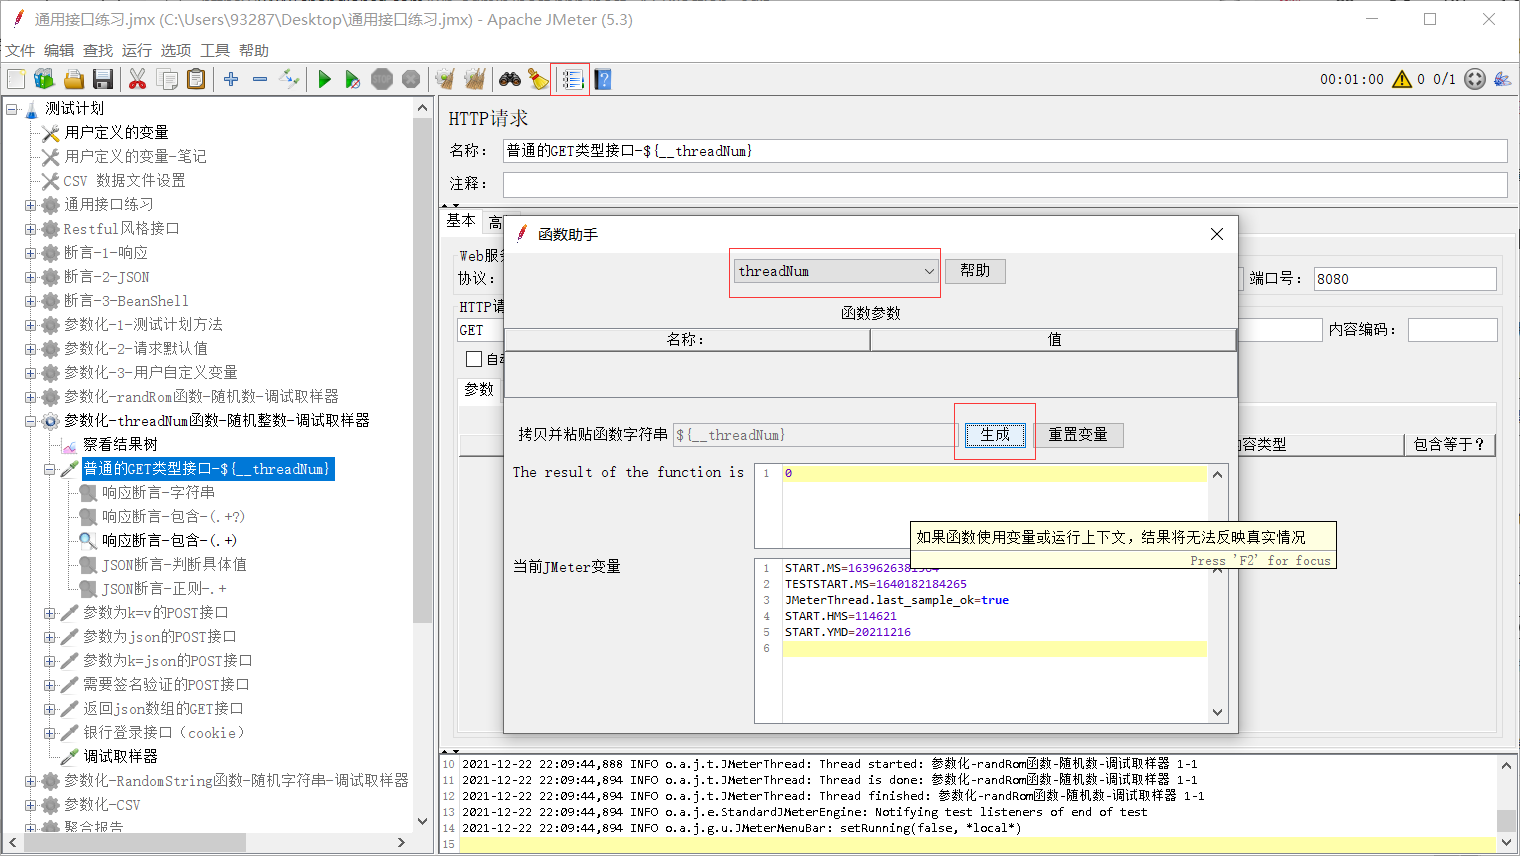
Task: Click the 名称 field of HTTP请求
Action: point(1005,151)
